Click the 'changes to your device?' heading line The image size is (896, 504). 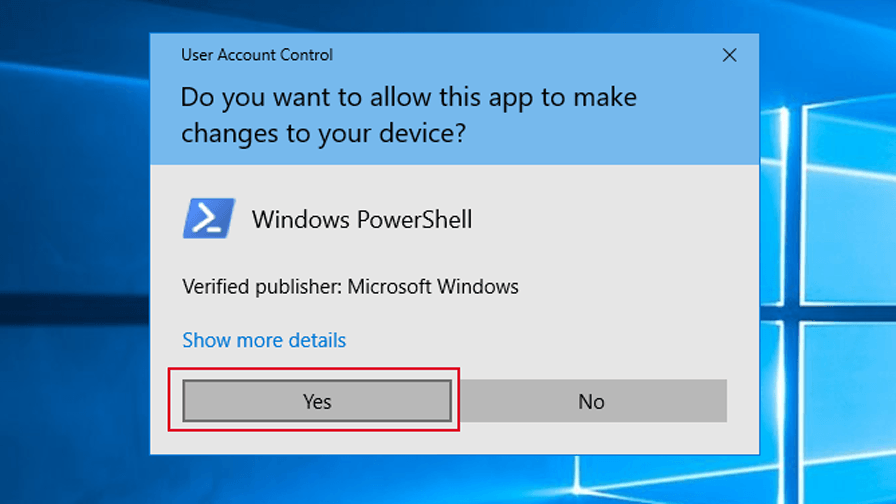pos(323,133)
